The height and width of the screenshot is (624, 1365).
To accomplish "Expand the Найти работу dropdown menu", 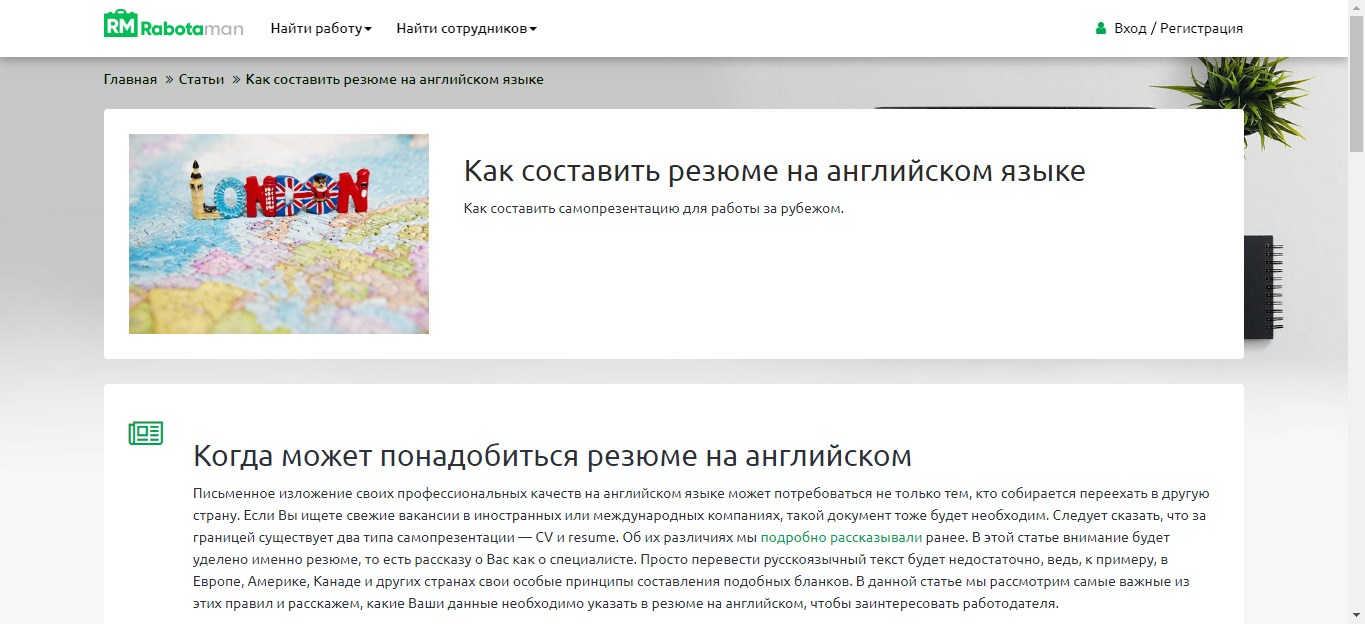I will 321,28.
